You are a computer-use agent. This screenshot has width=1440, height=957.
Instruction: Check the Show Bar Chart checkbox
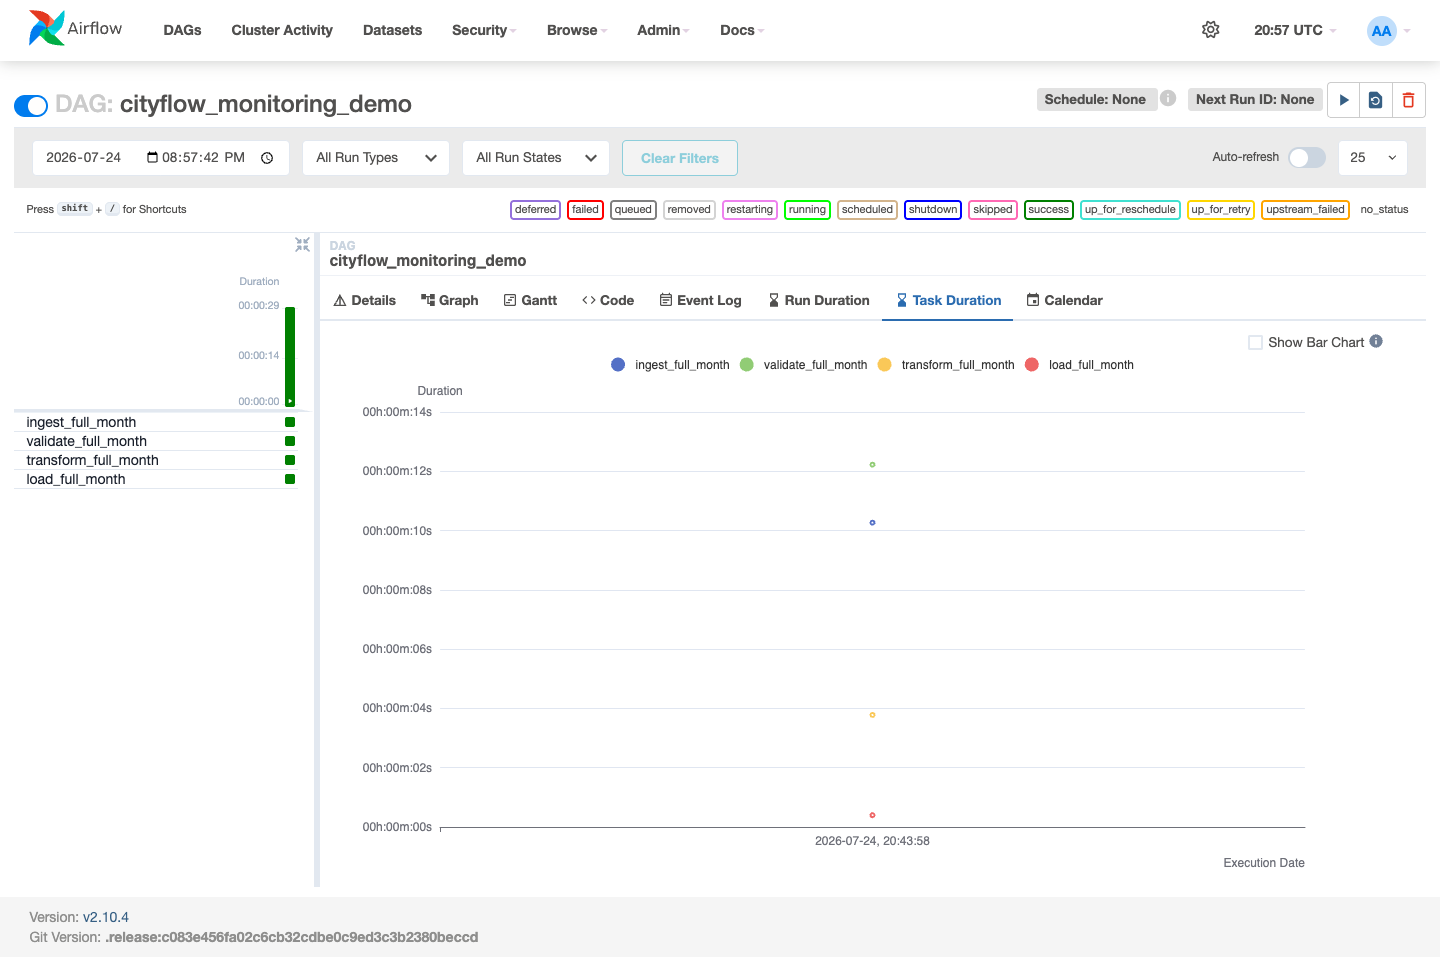[x=1255, y=342]
